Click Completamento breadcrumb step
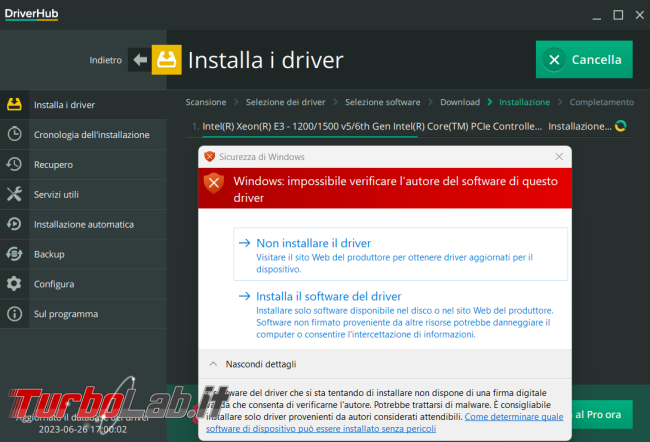The width and height of the screenshot is (650, 442). point(601,102)
